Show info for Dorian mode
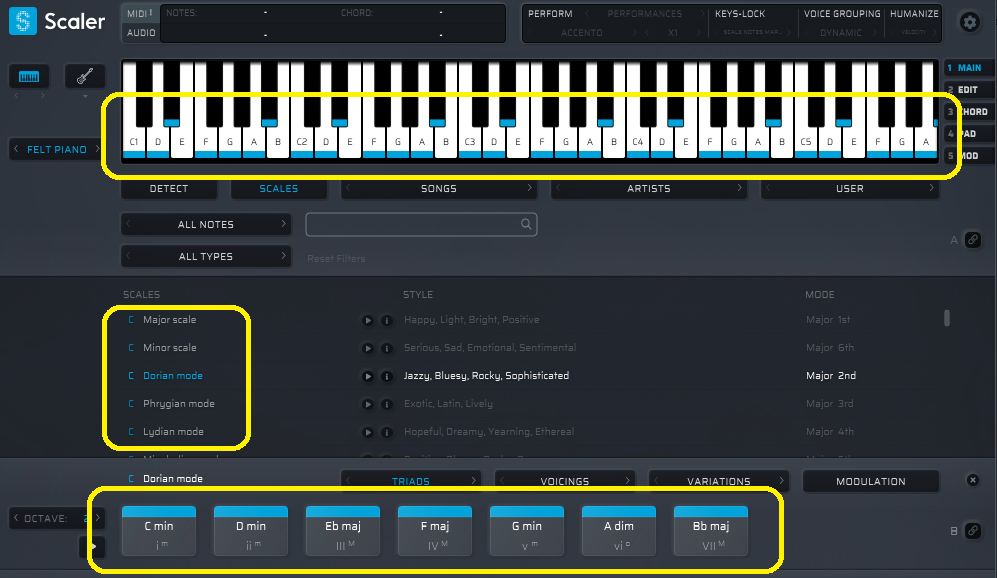 386,376
